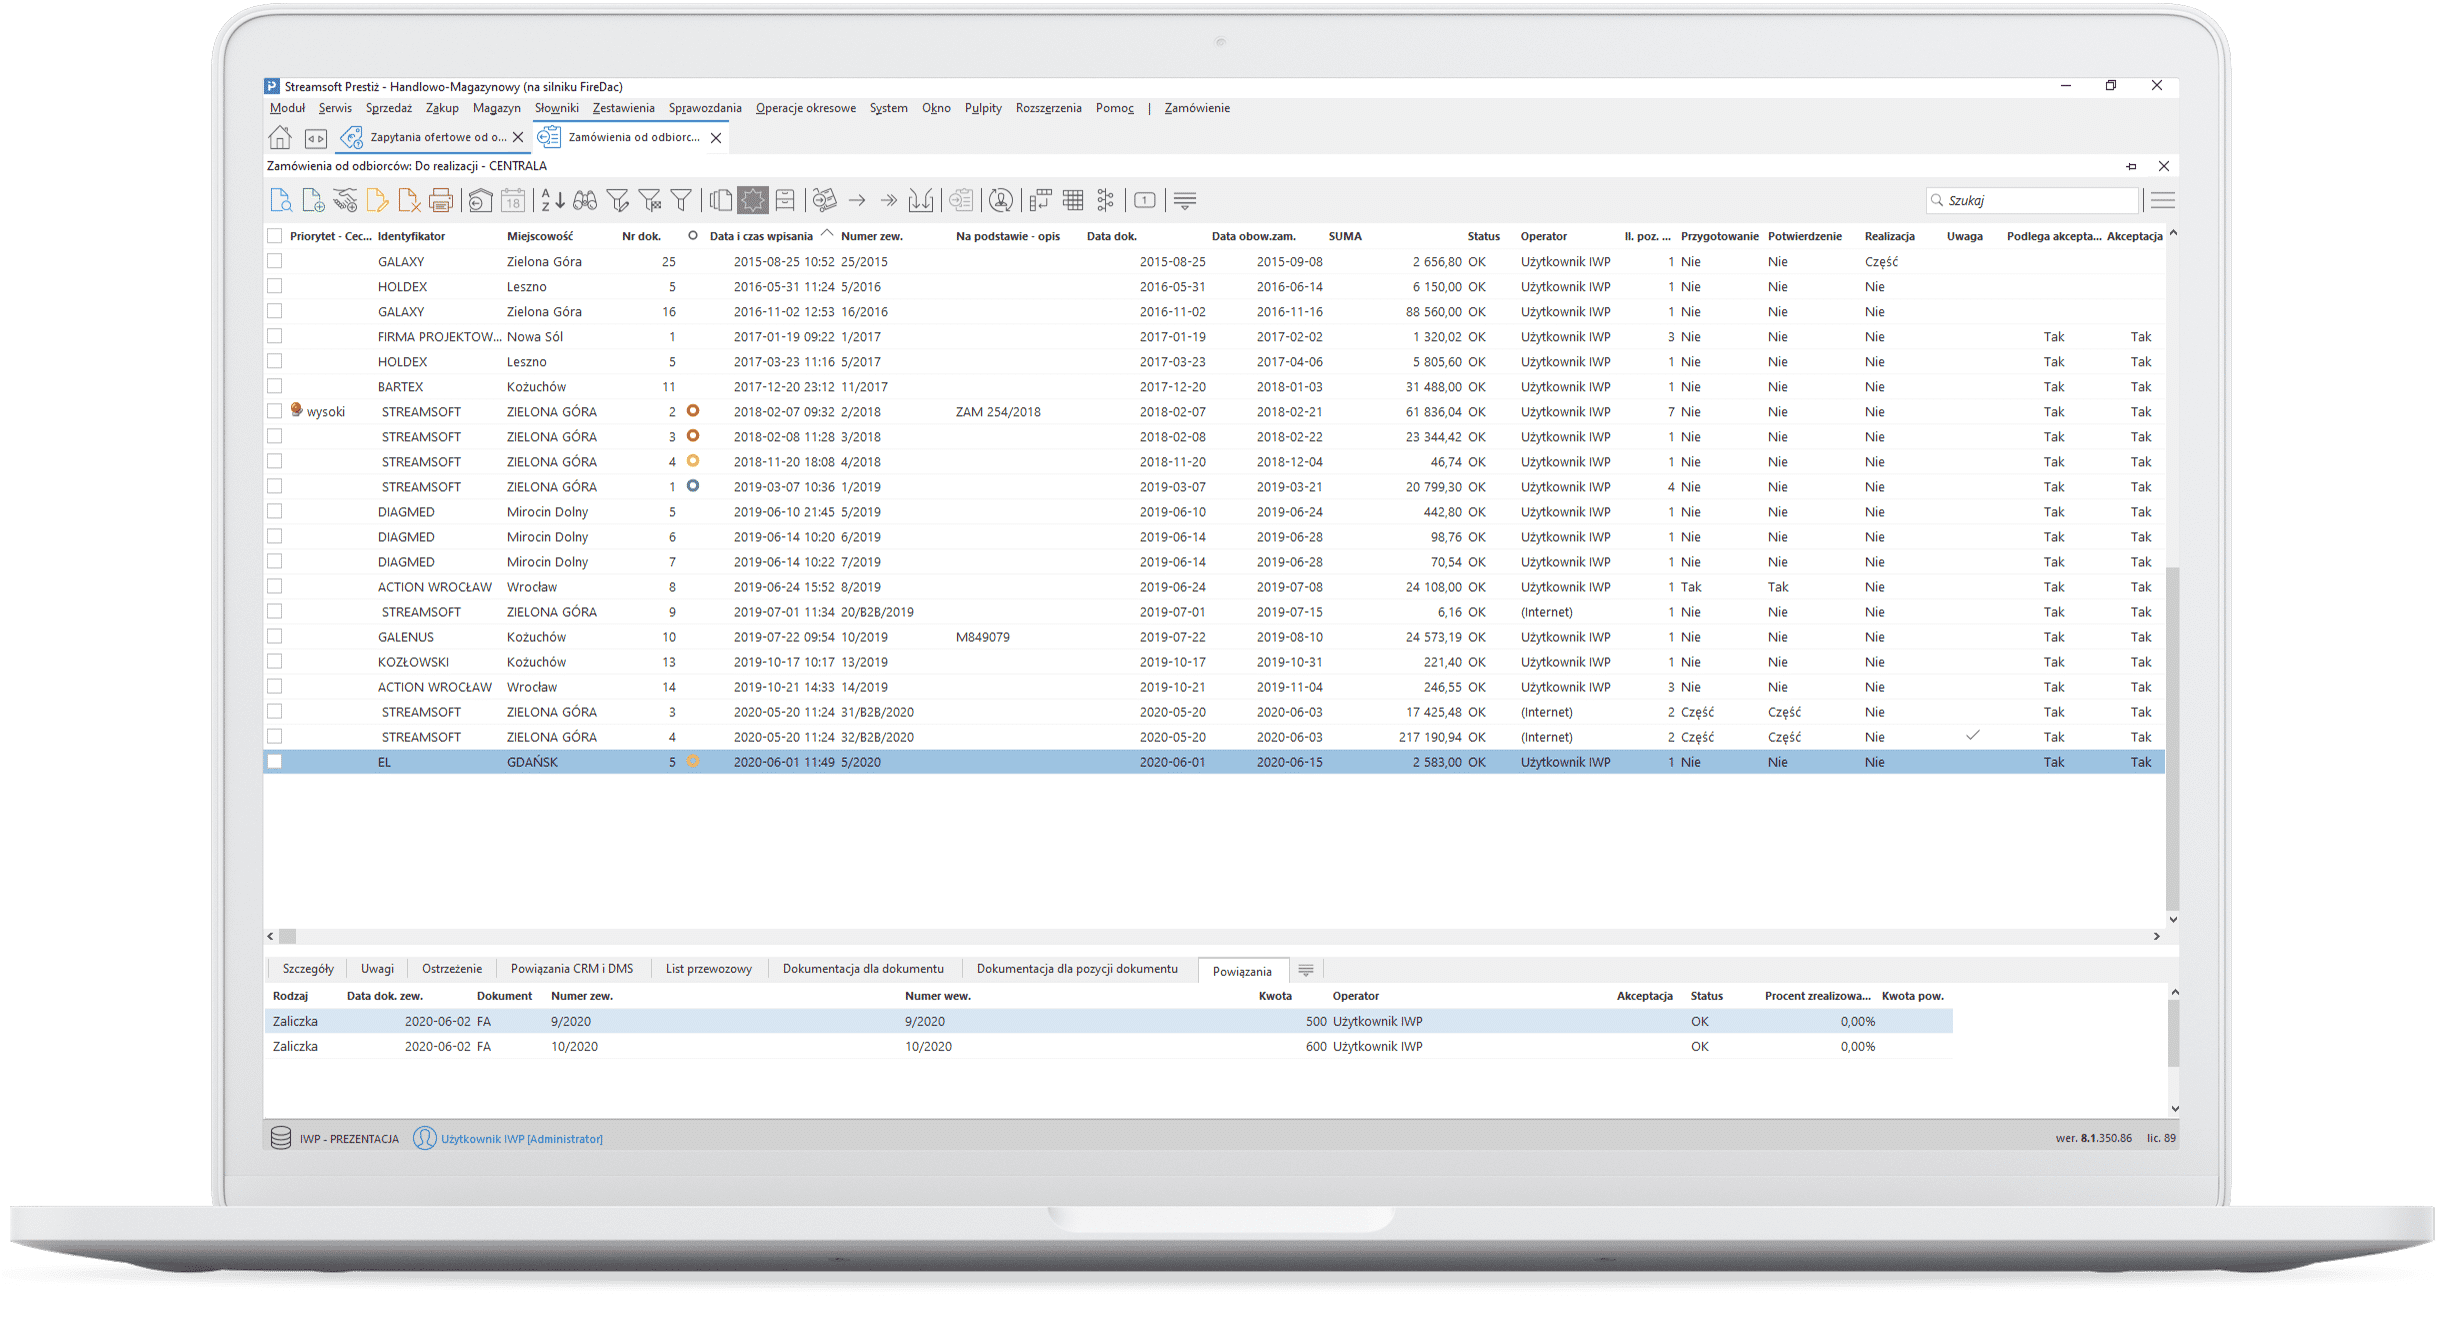Screen dimensions: 2450x1333
Task: Open the Zestawienia menu
Action: [623, 108]
